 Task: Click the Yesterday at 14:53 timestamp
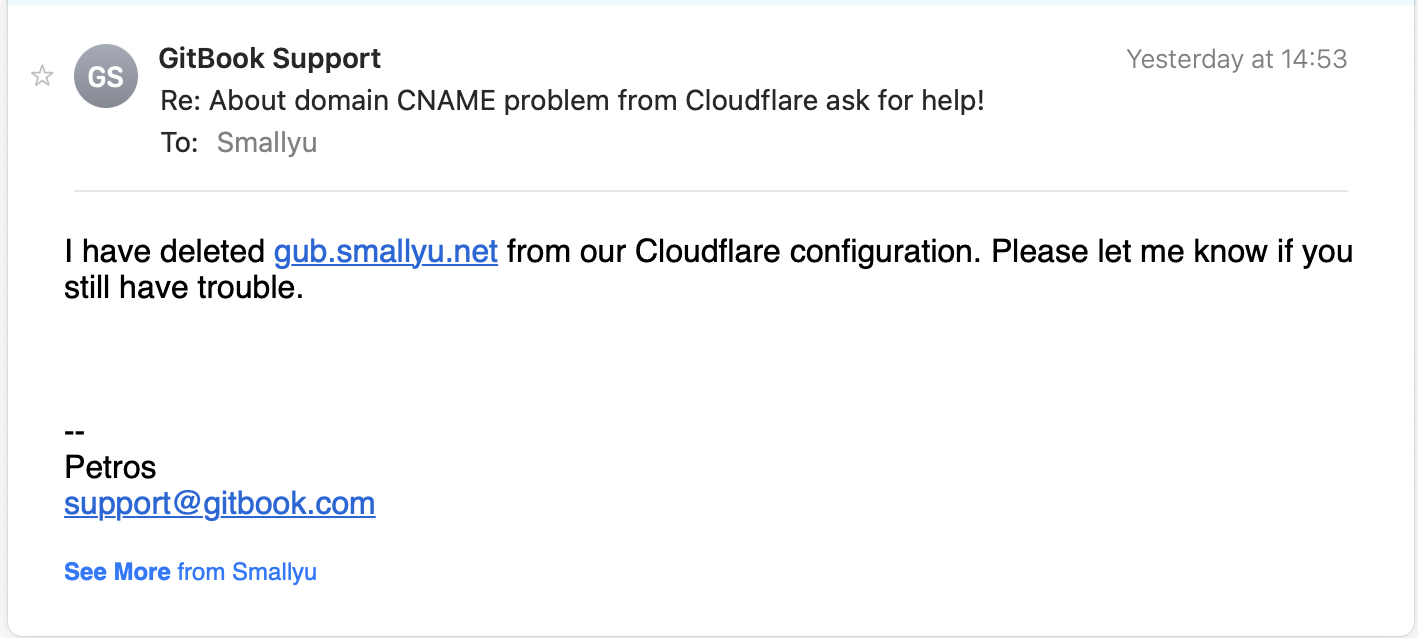pyautogui.click(x=1237, y=59)
